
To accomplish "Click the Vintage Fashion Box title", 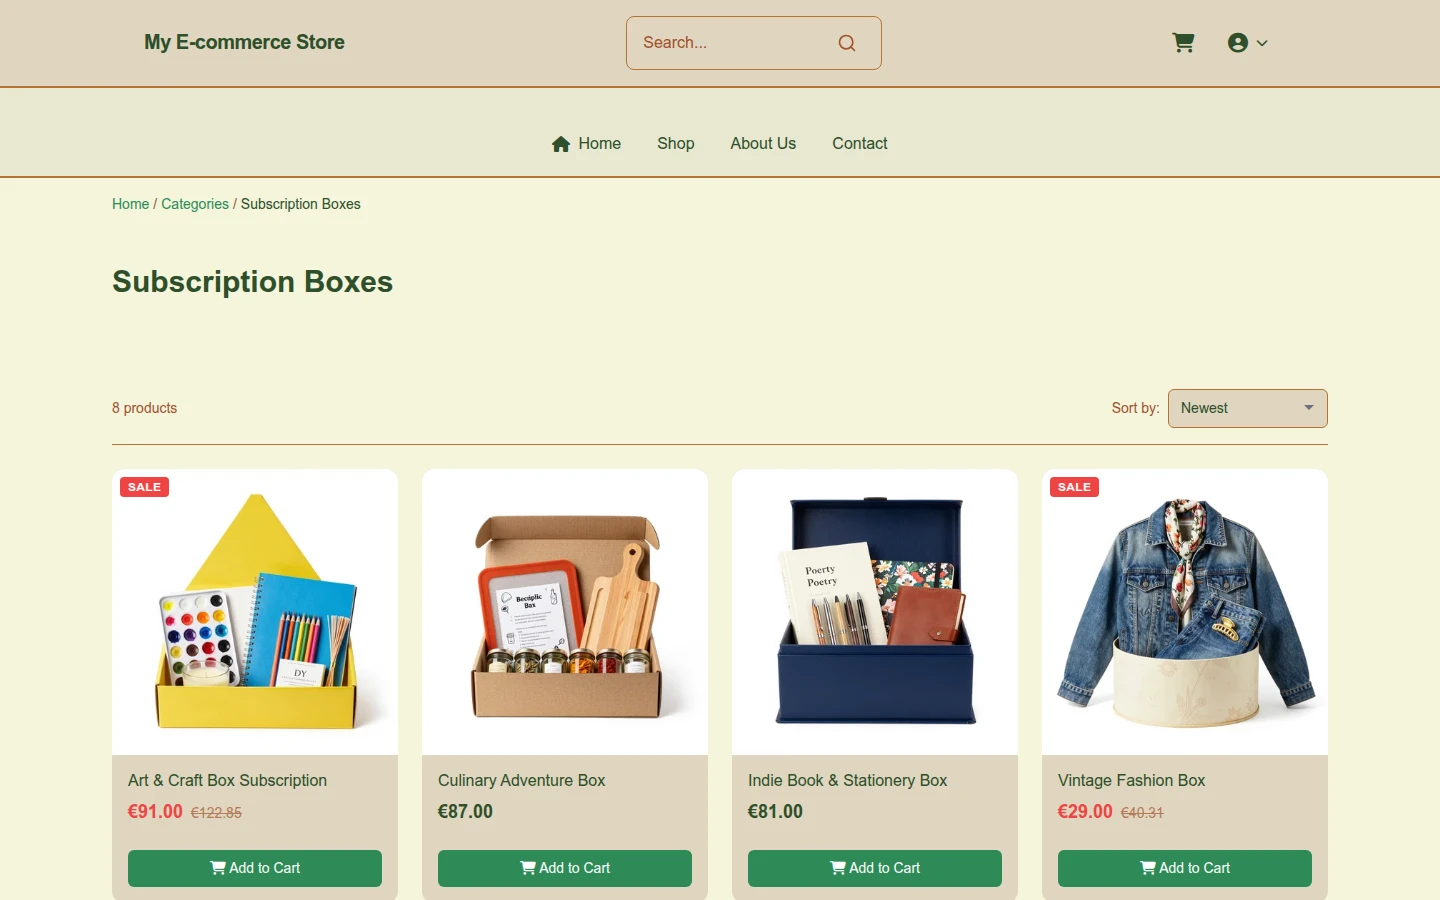I will 1131,780.
